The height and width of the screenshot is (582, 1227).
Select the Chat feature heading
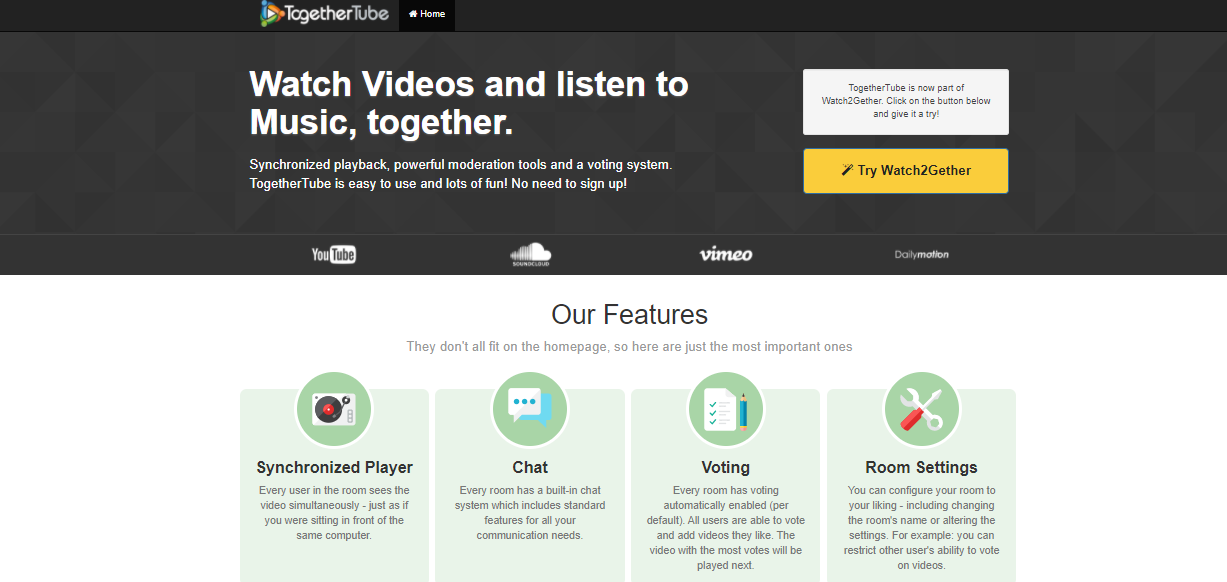530,467
